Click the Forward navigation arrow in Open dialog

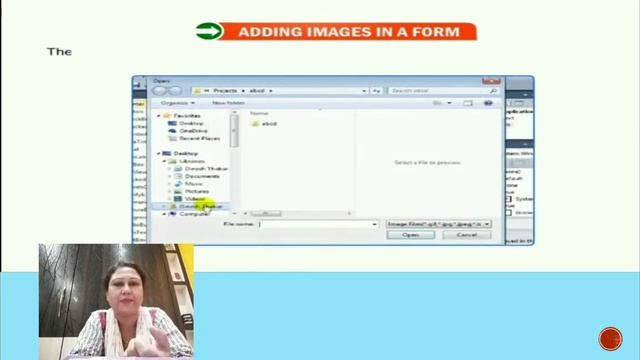tap(175, 91)
